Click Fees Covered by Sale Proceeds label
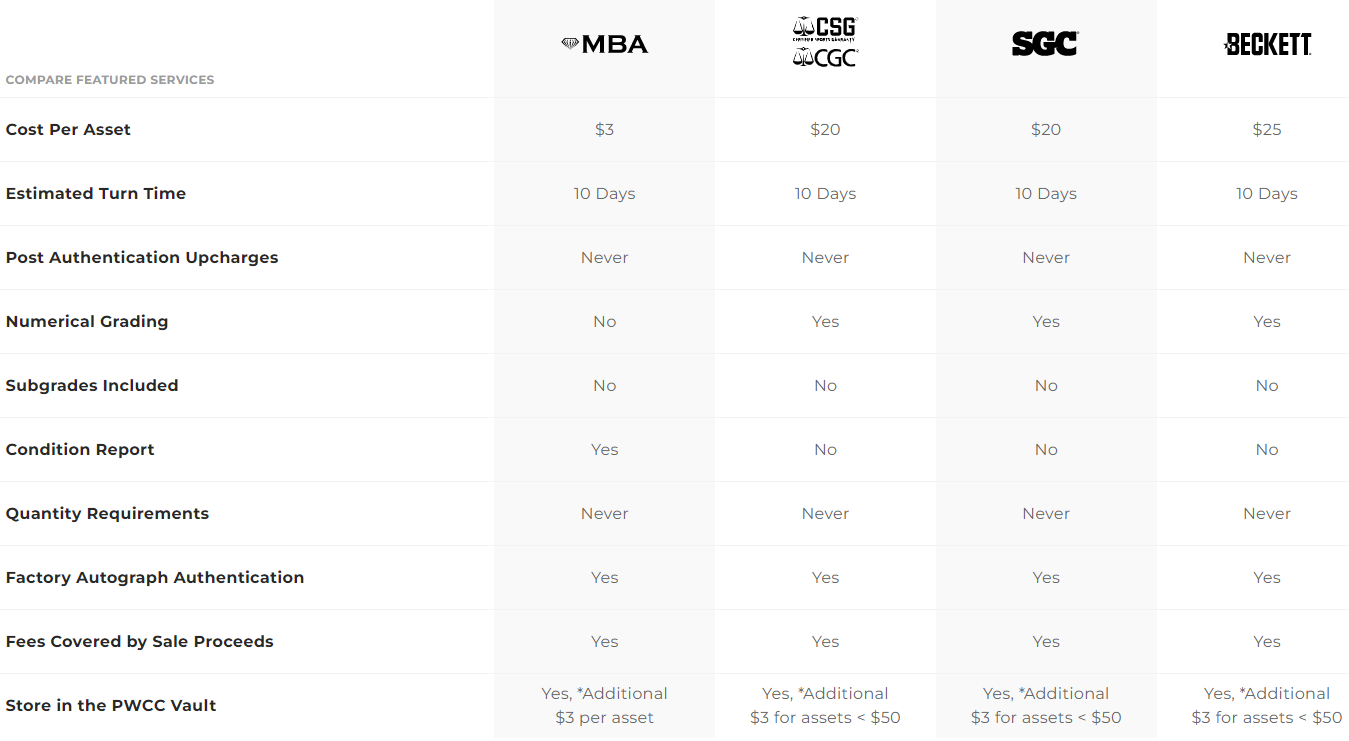 (x=139, y=641)
